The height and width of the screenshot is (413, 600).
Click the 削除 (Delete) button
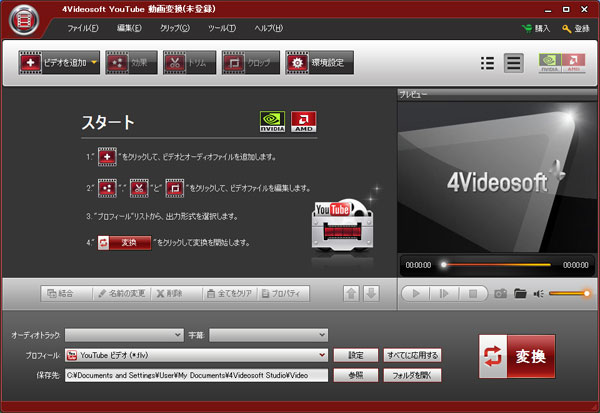tap(170, 294)
